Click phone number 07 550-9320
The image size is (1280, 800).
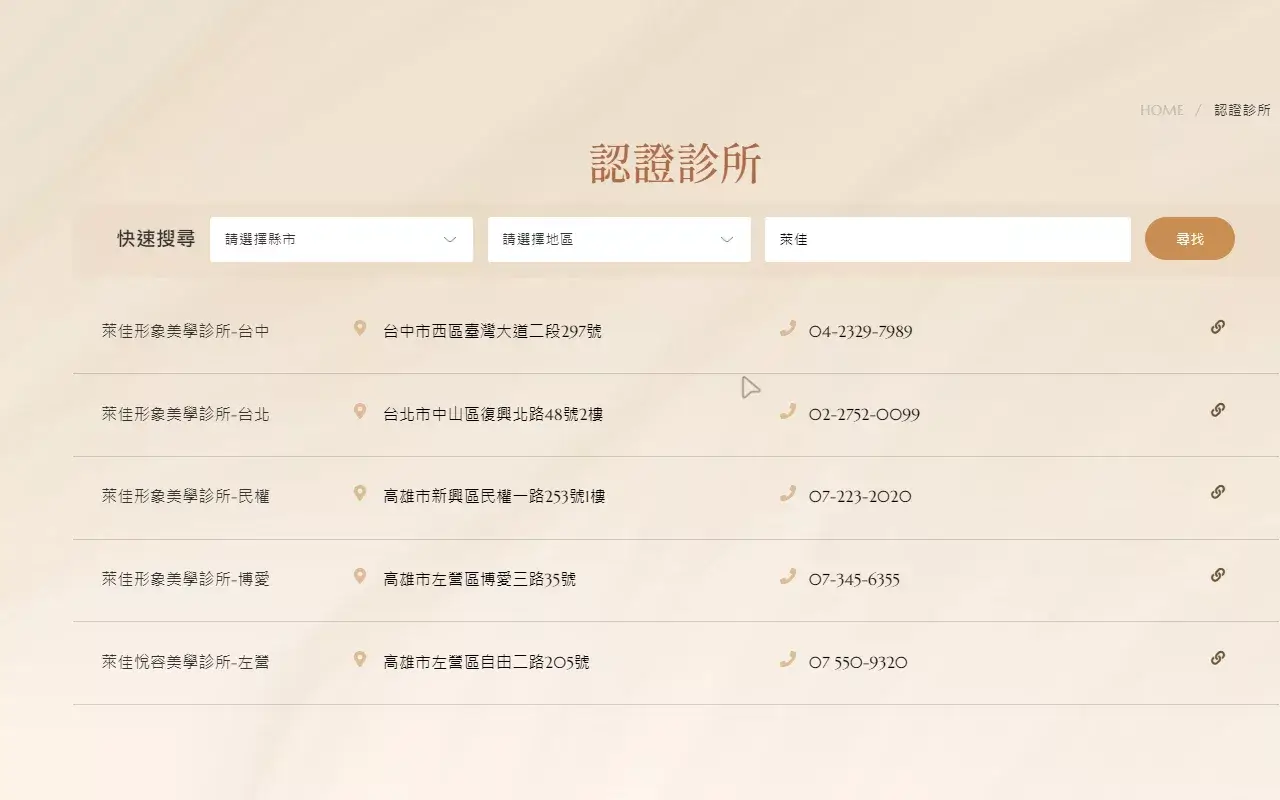pos(858,663)
